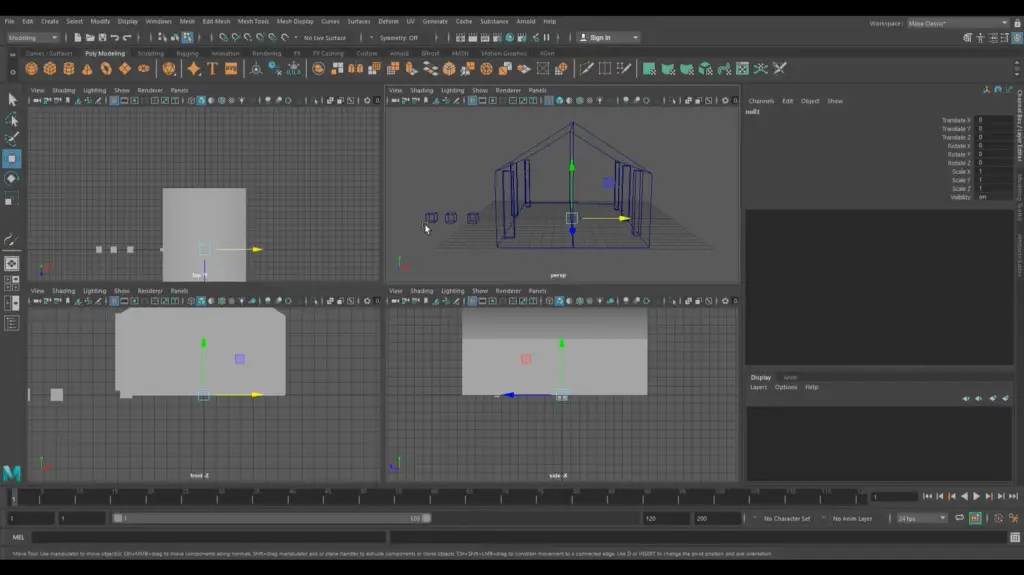Create a polygon sphere from the shelf

(x=31, y=69)
